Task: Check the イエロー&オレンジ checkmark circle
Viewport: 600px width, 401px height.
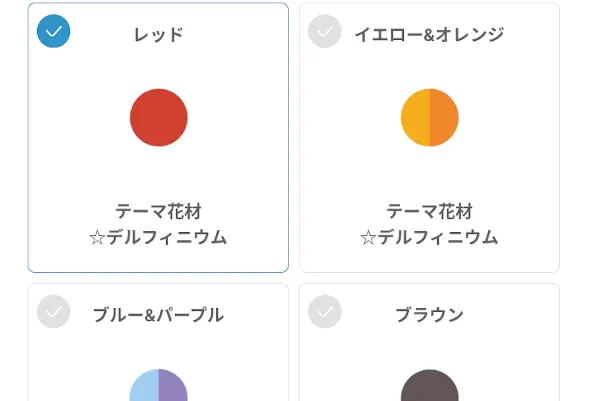Action: tap(324, 31)
